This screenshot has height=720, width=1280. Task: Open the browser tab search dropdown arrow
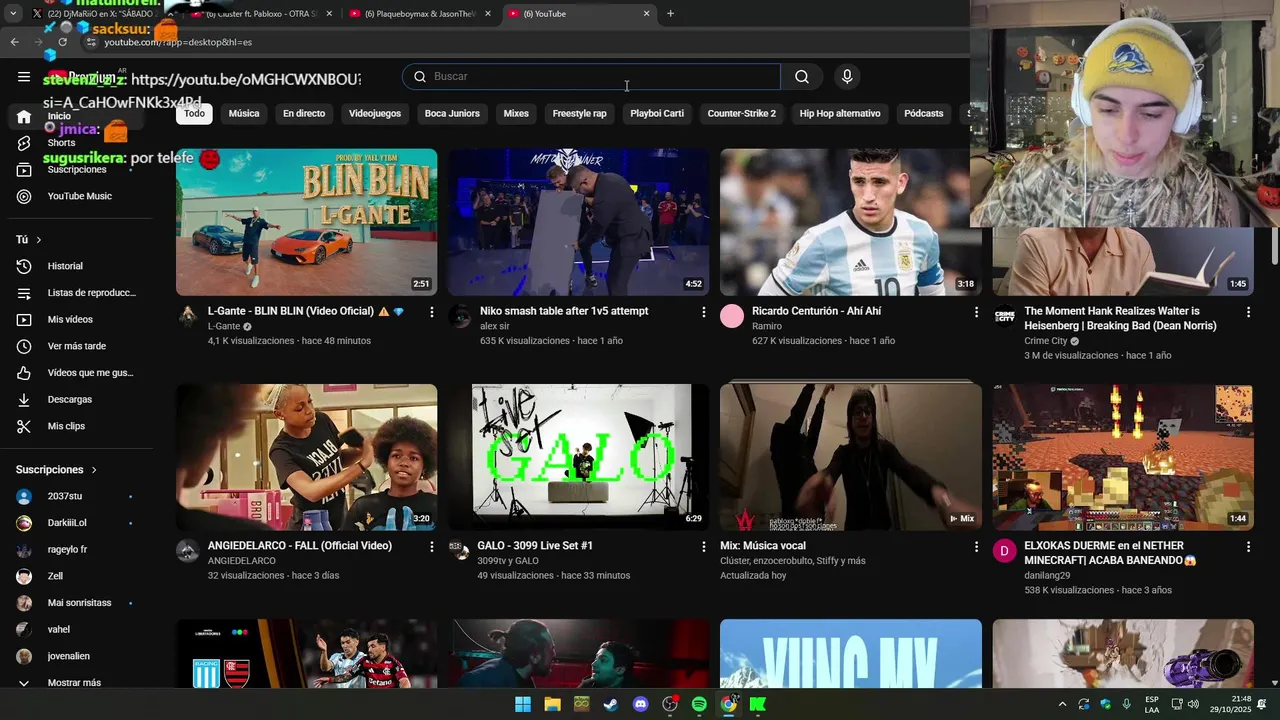[x=14, y=14]
